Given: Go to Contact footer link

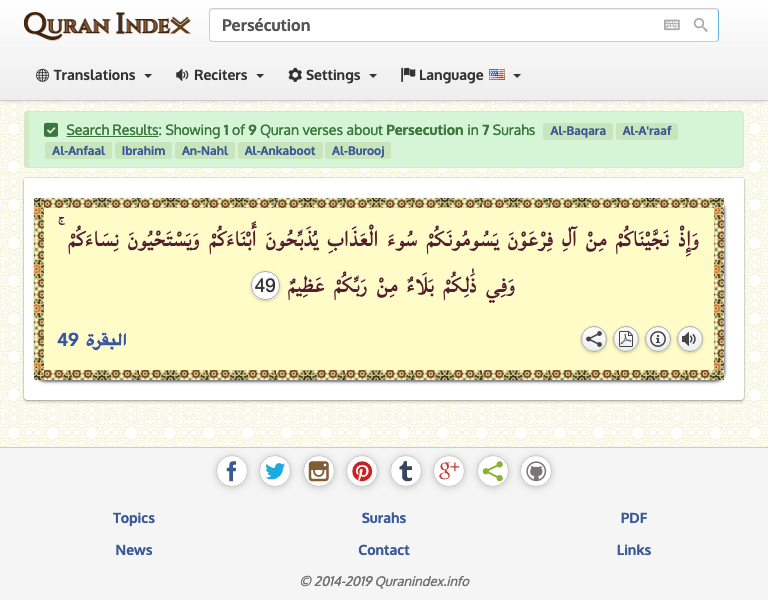Looking at the screenshot, I should (384, 550).
